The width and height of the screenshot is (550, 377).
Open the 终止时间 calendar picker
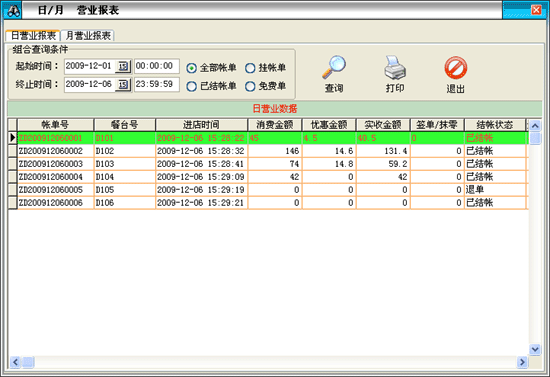(x=123, y=85)
